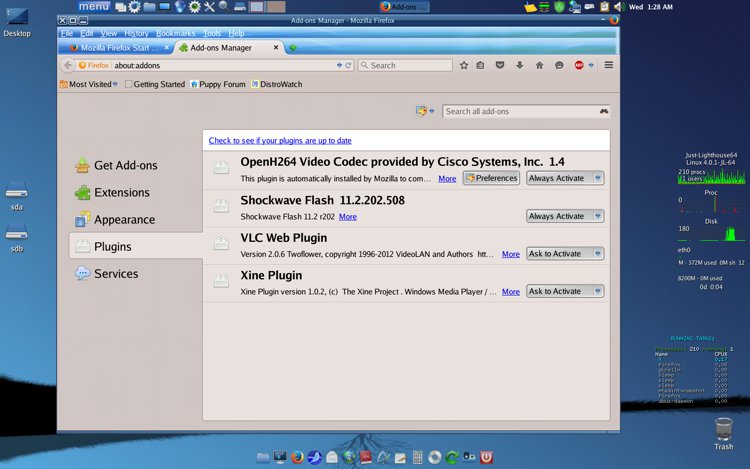Open the CD disc icon in the dock

coord(434,458)
